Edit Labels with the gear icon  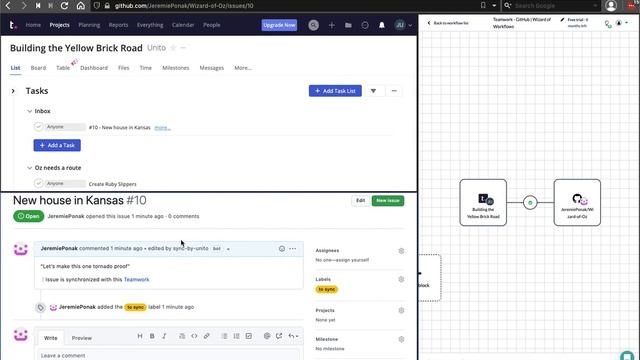[401, 280]
